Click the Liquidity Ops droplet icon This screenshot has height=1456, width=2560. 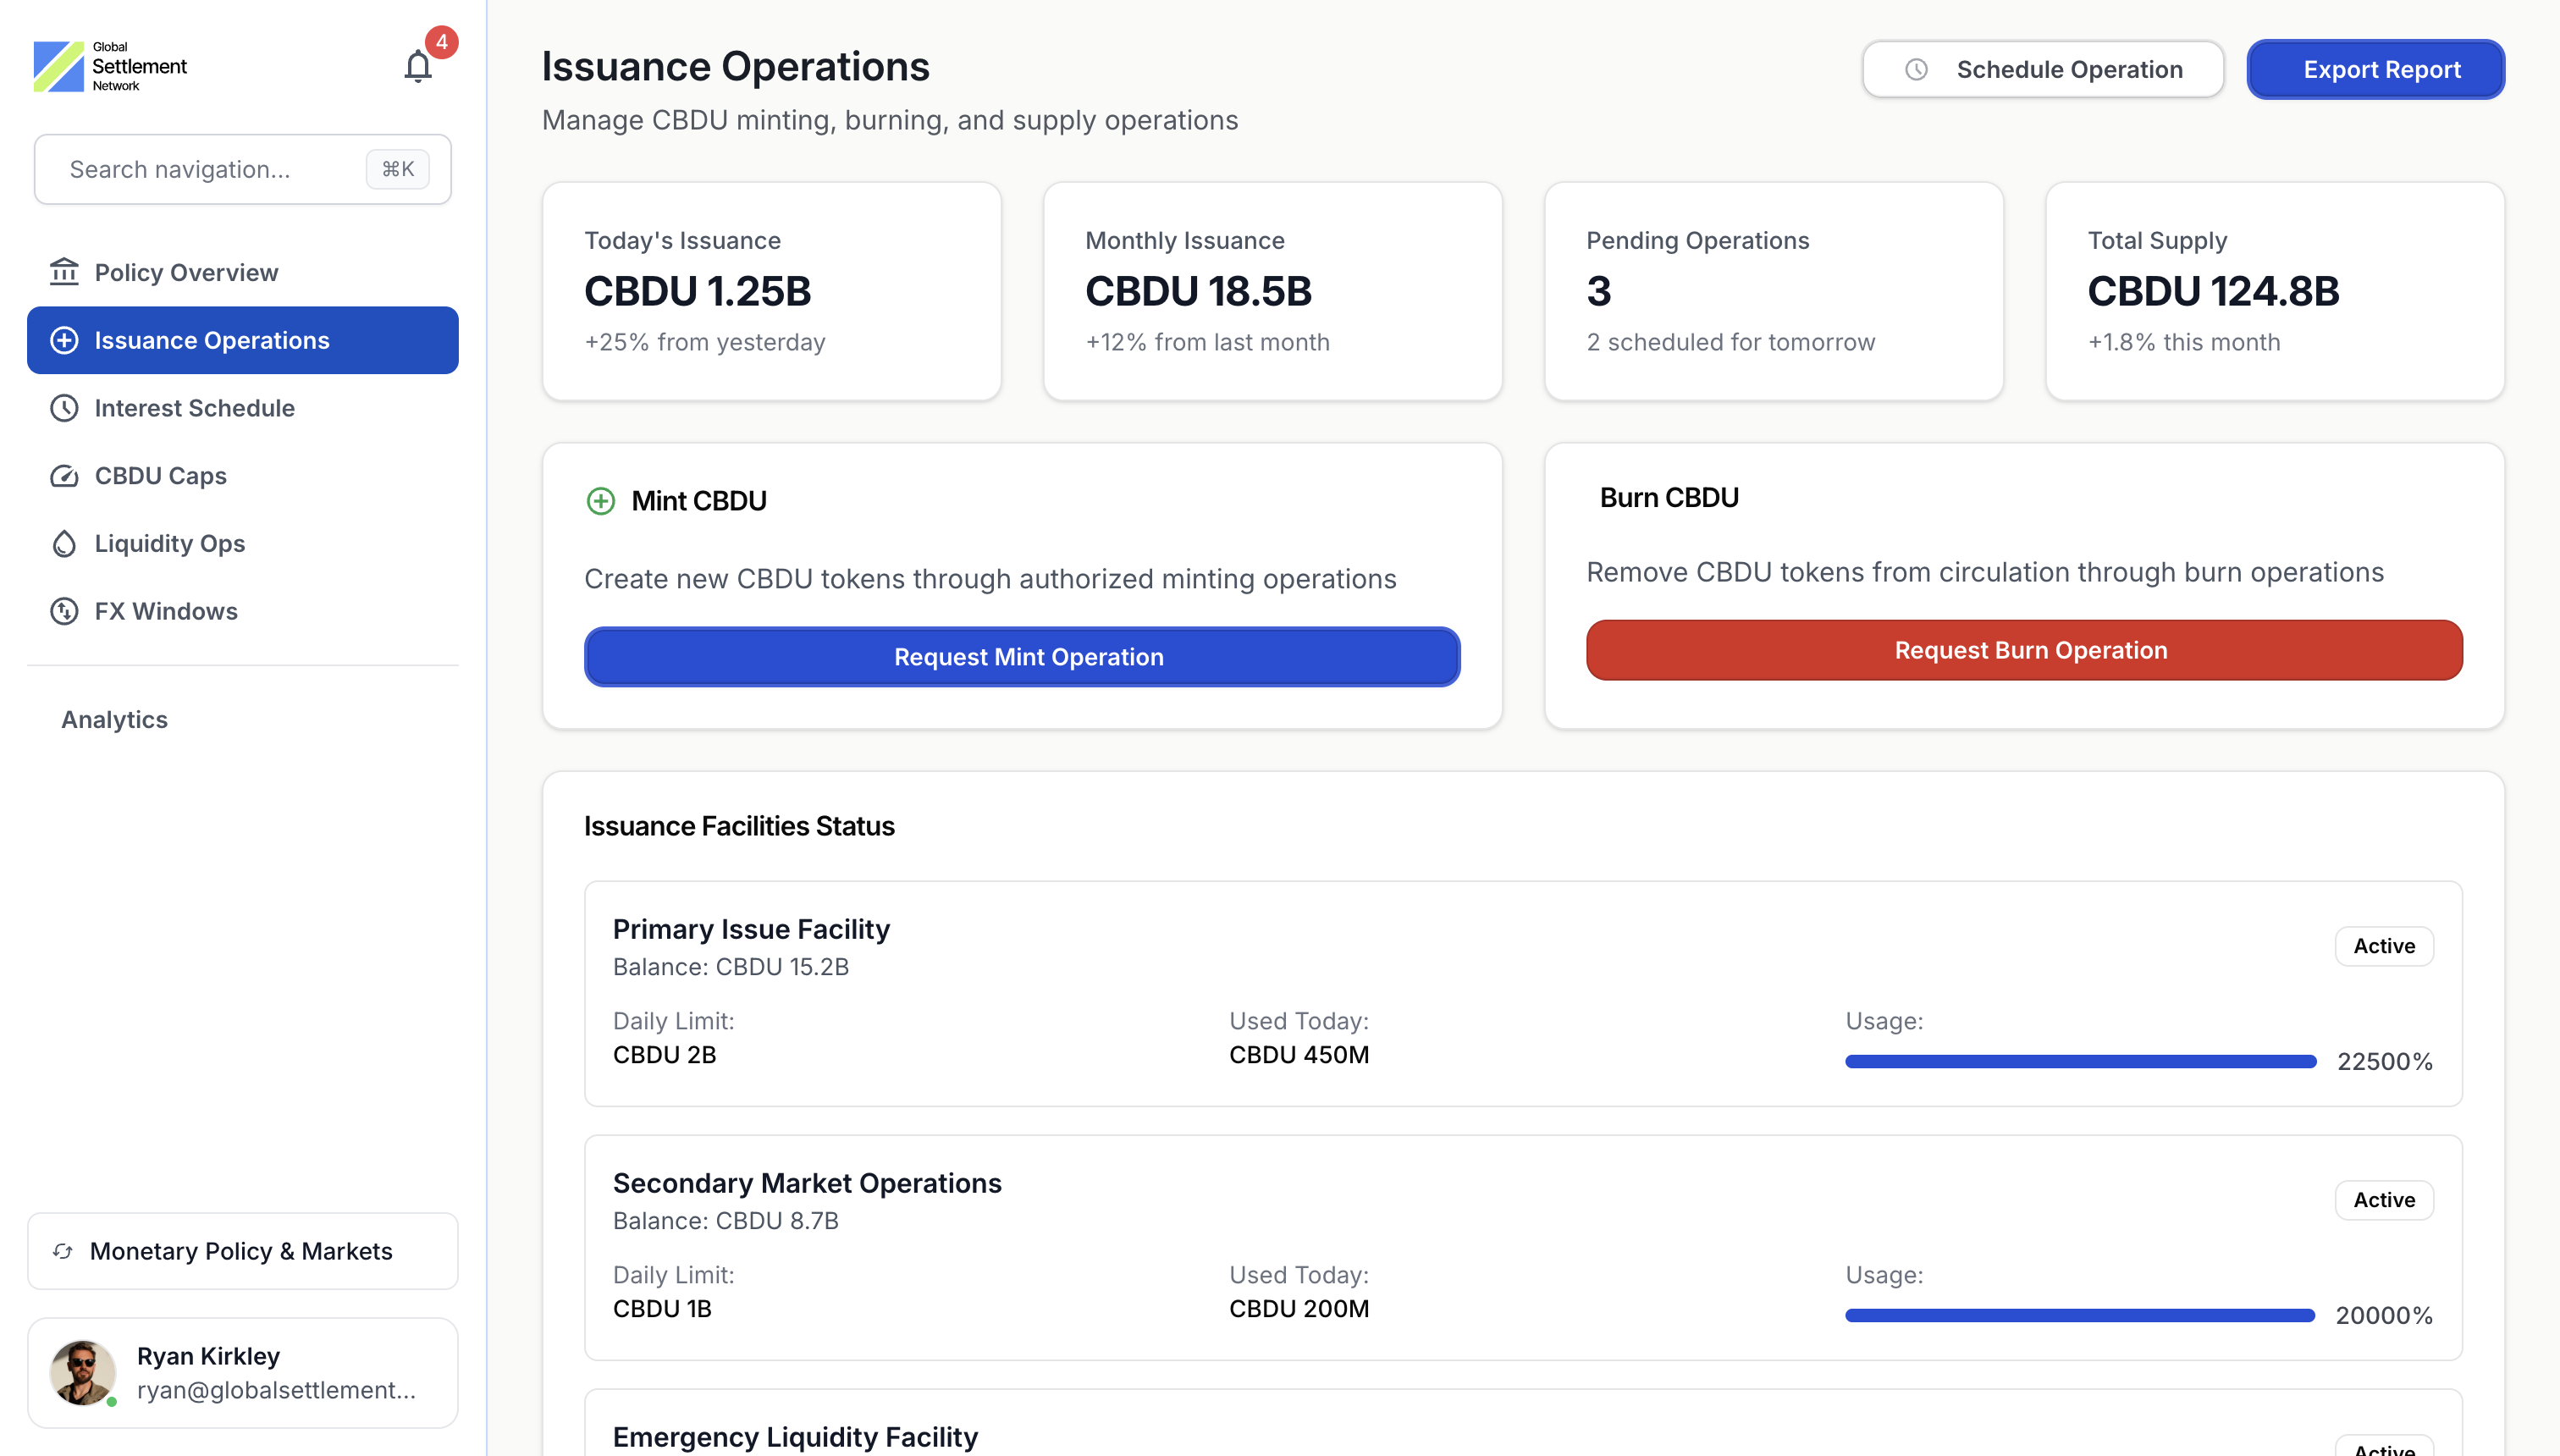[64, 543]
